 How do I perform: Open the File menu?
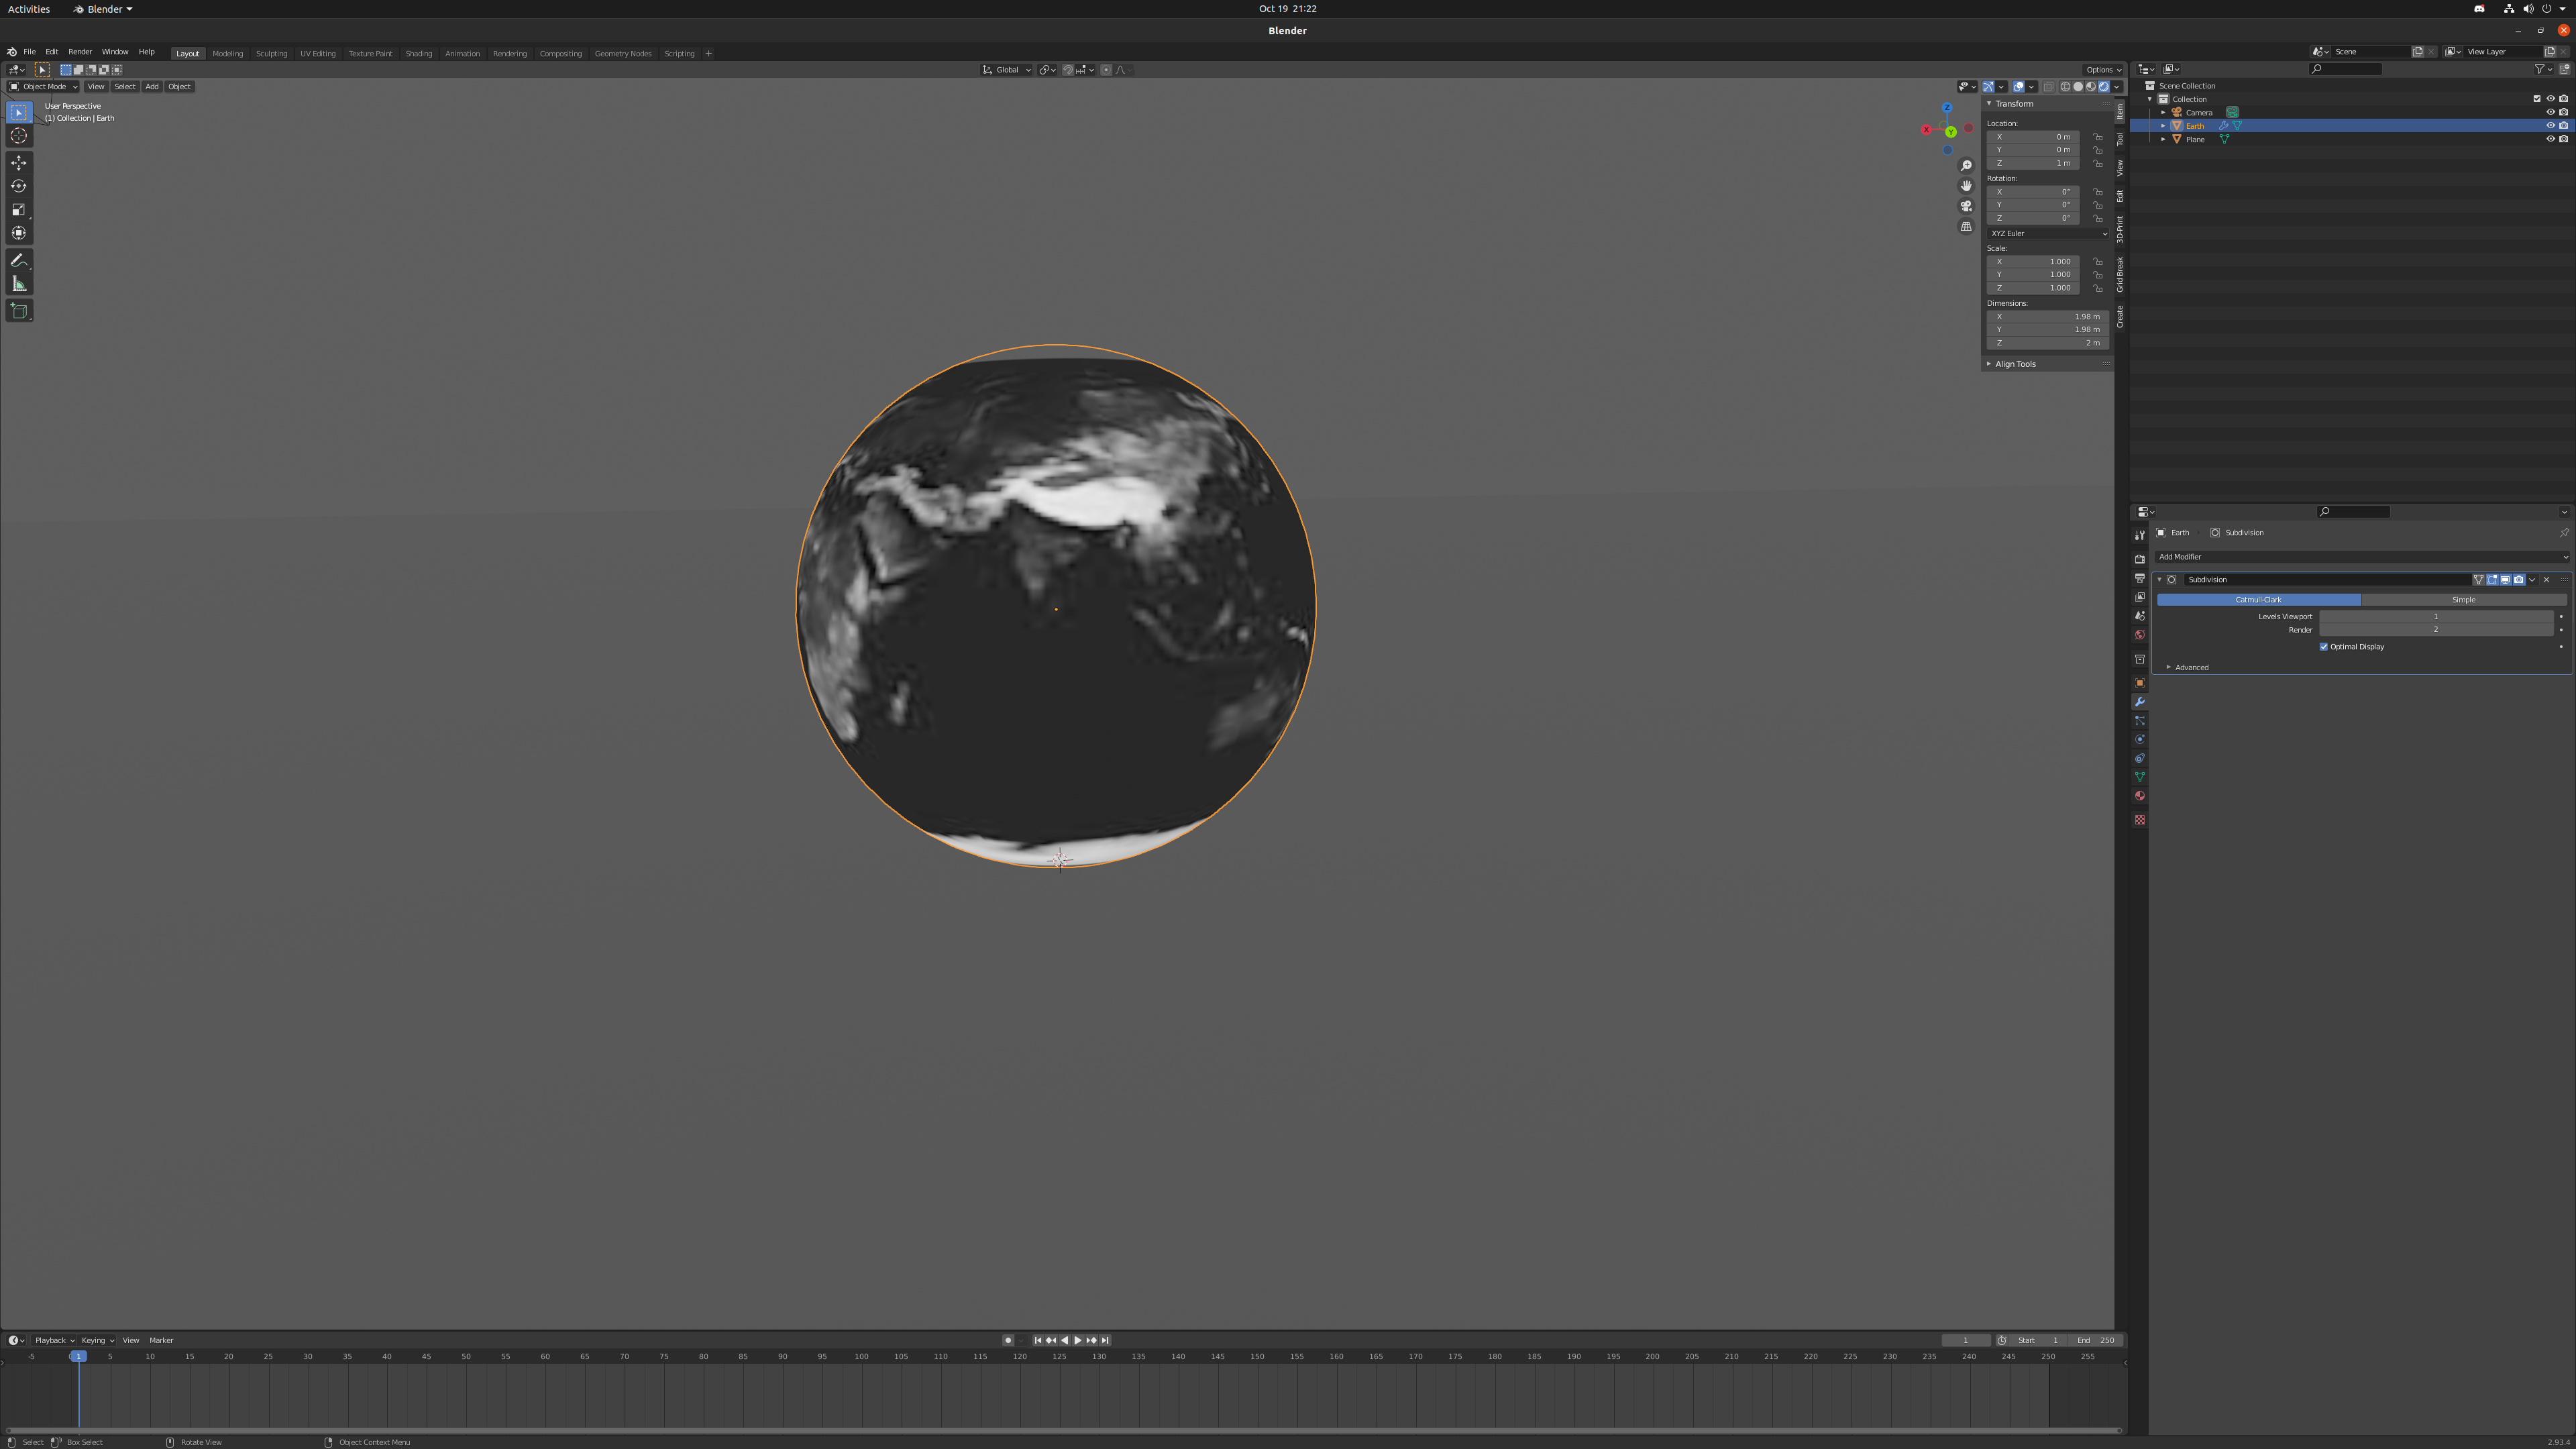tap(29, 52)
